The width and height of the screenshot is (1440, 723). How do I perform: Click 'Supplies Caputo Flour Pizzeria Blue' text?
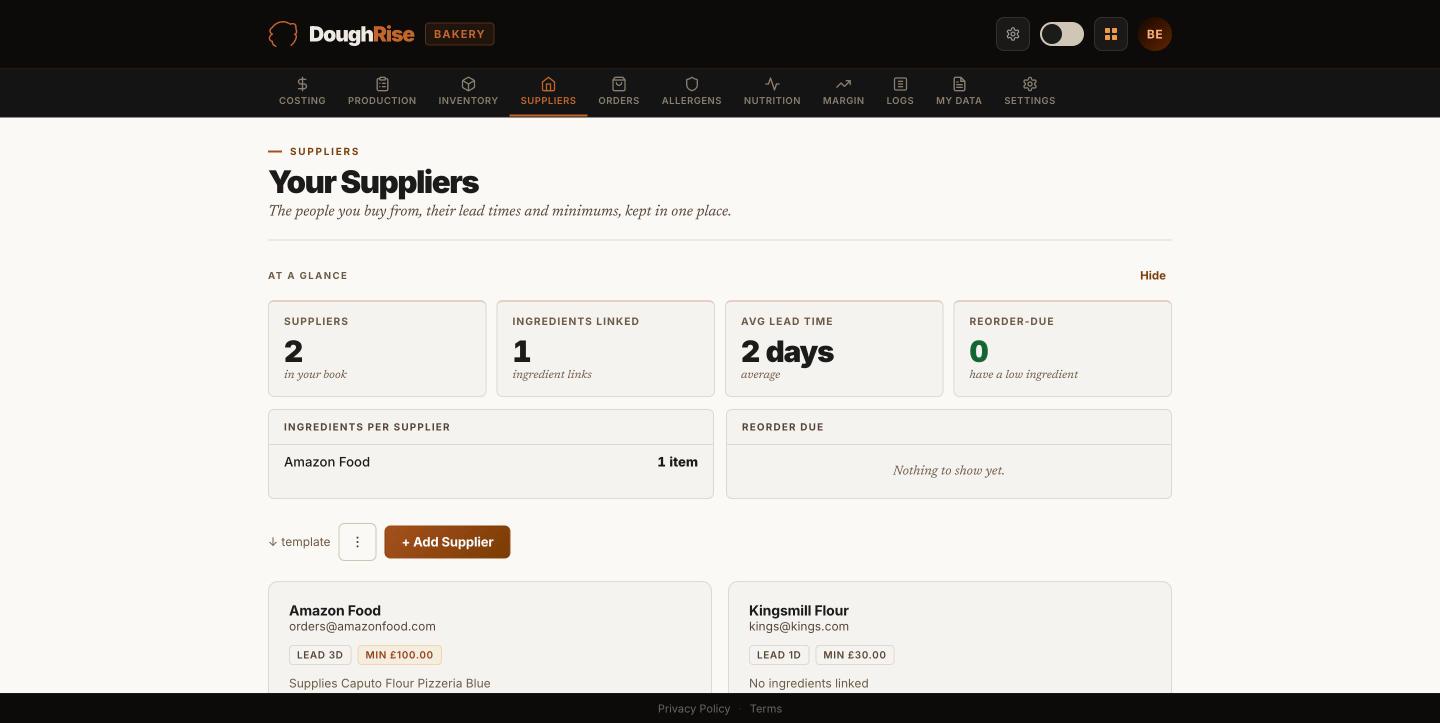tap(390, 683)
